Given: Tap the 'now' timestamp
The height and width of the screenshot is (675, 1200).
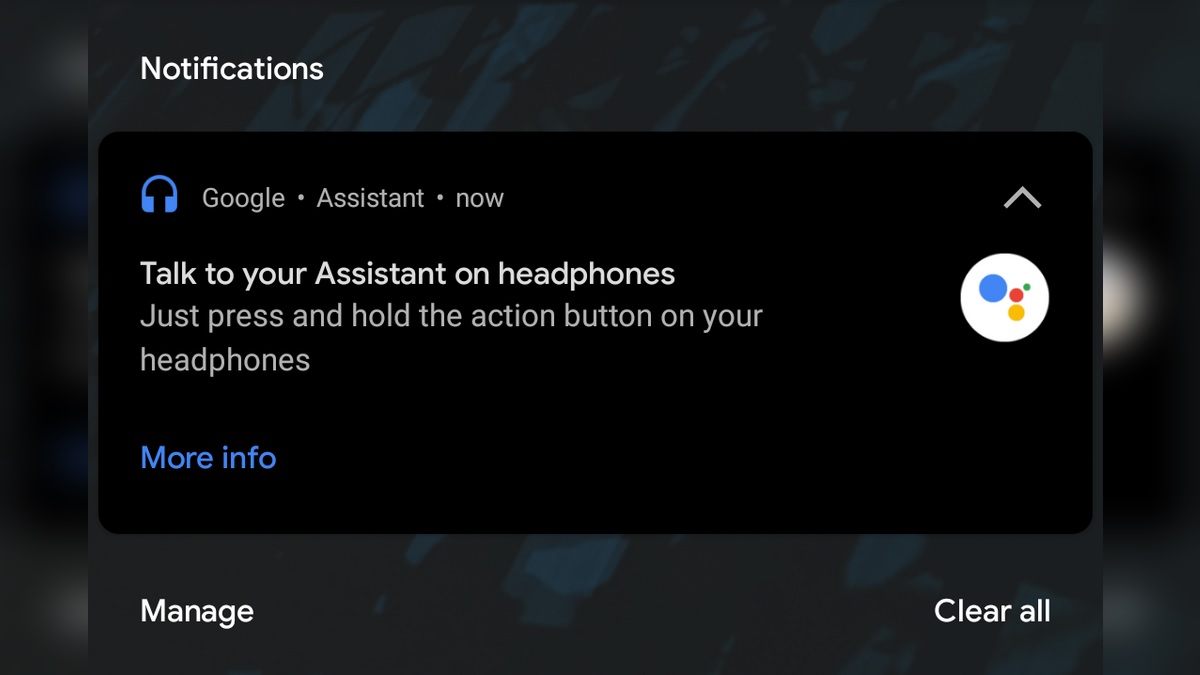Looking at the screenshot, I should pyautogui.click(x=479, y=199).
